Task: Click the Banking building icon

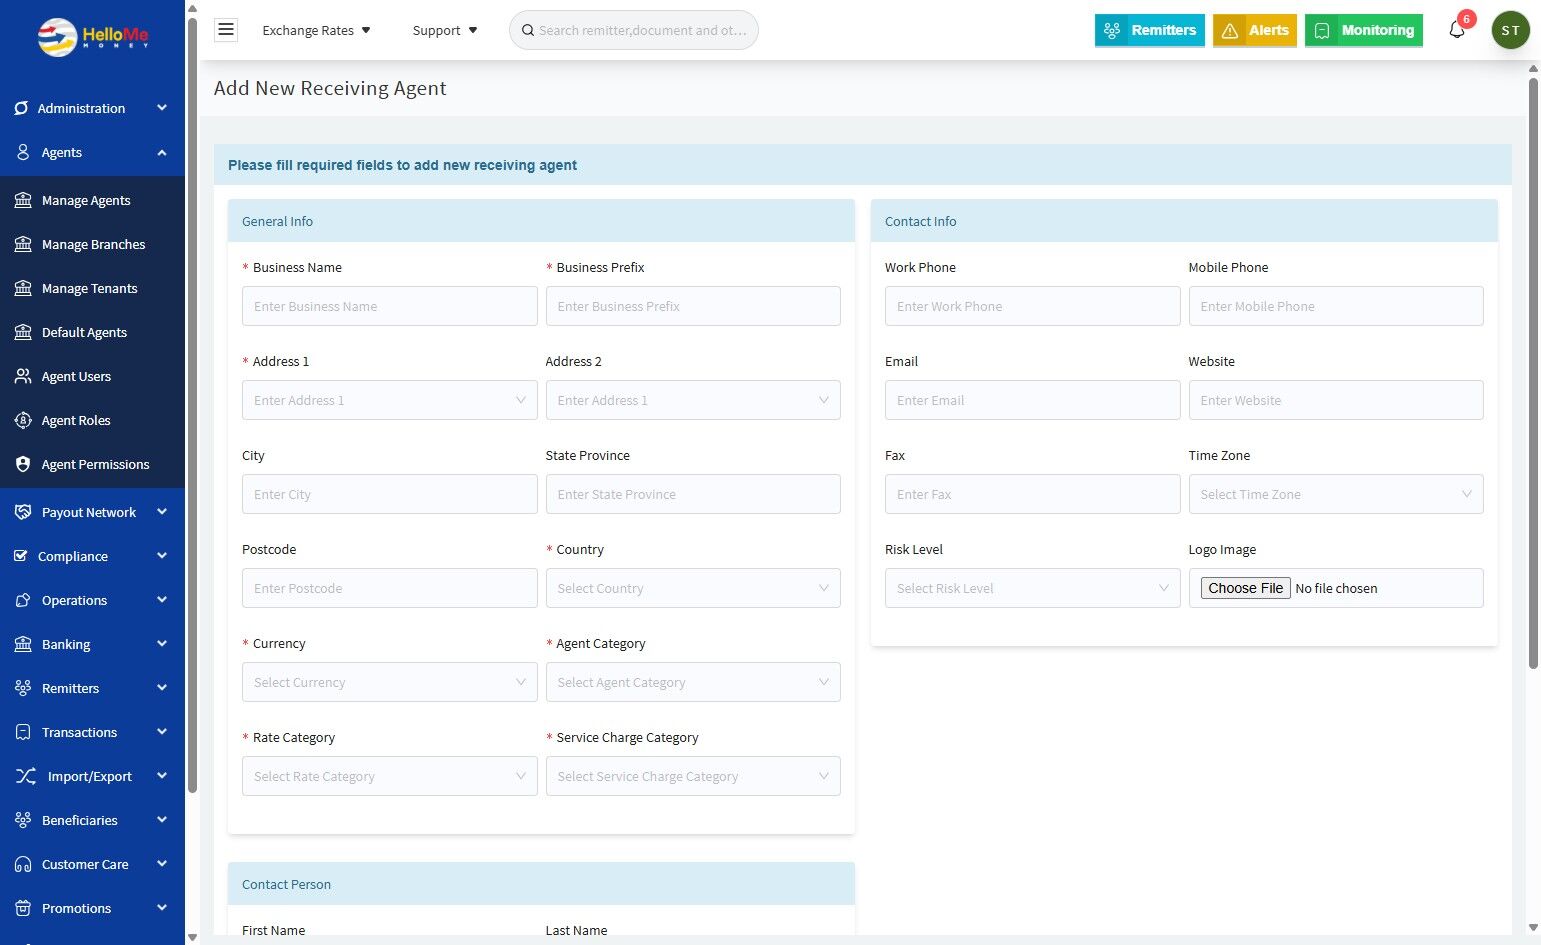Action: [23, 644]
